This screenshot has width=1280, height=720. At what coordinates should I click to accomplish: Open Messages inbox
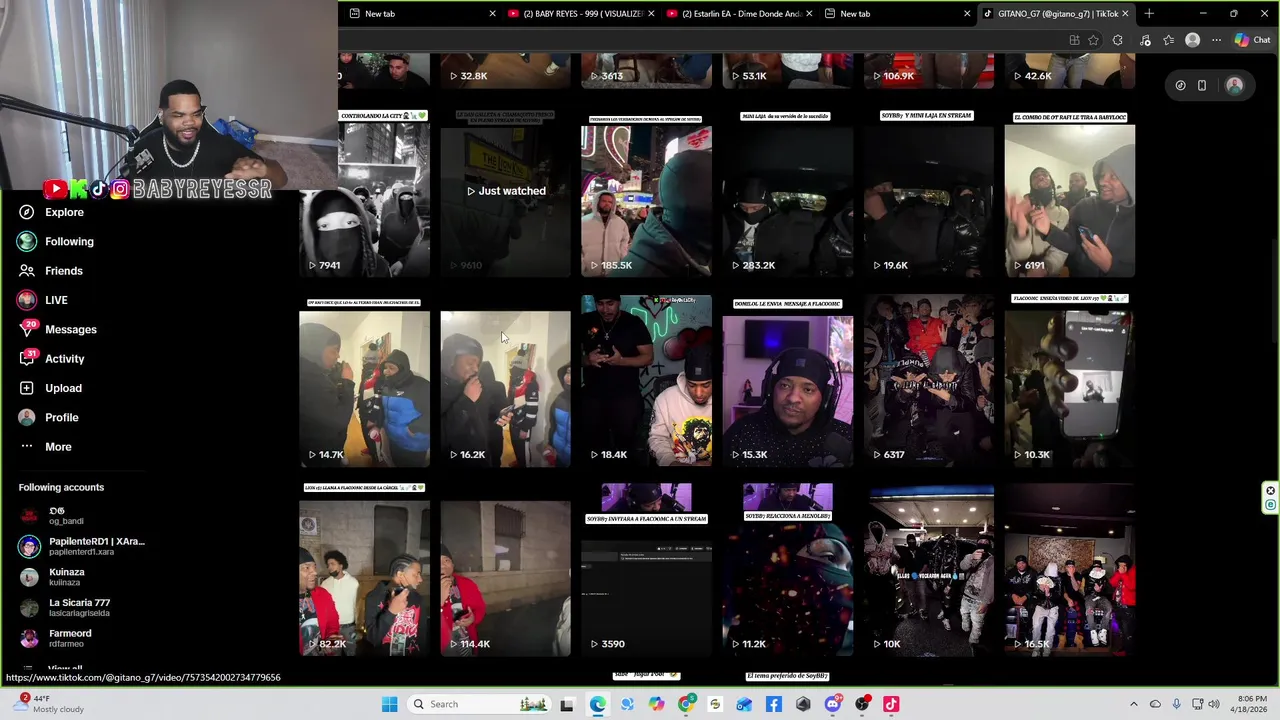(57, 329)
